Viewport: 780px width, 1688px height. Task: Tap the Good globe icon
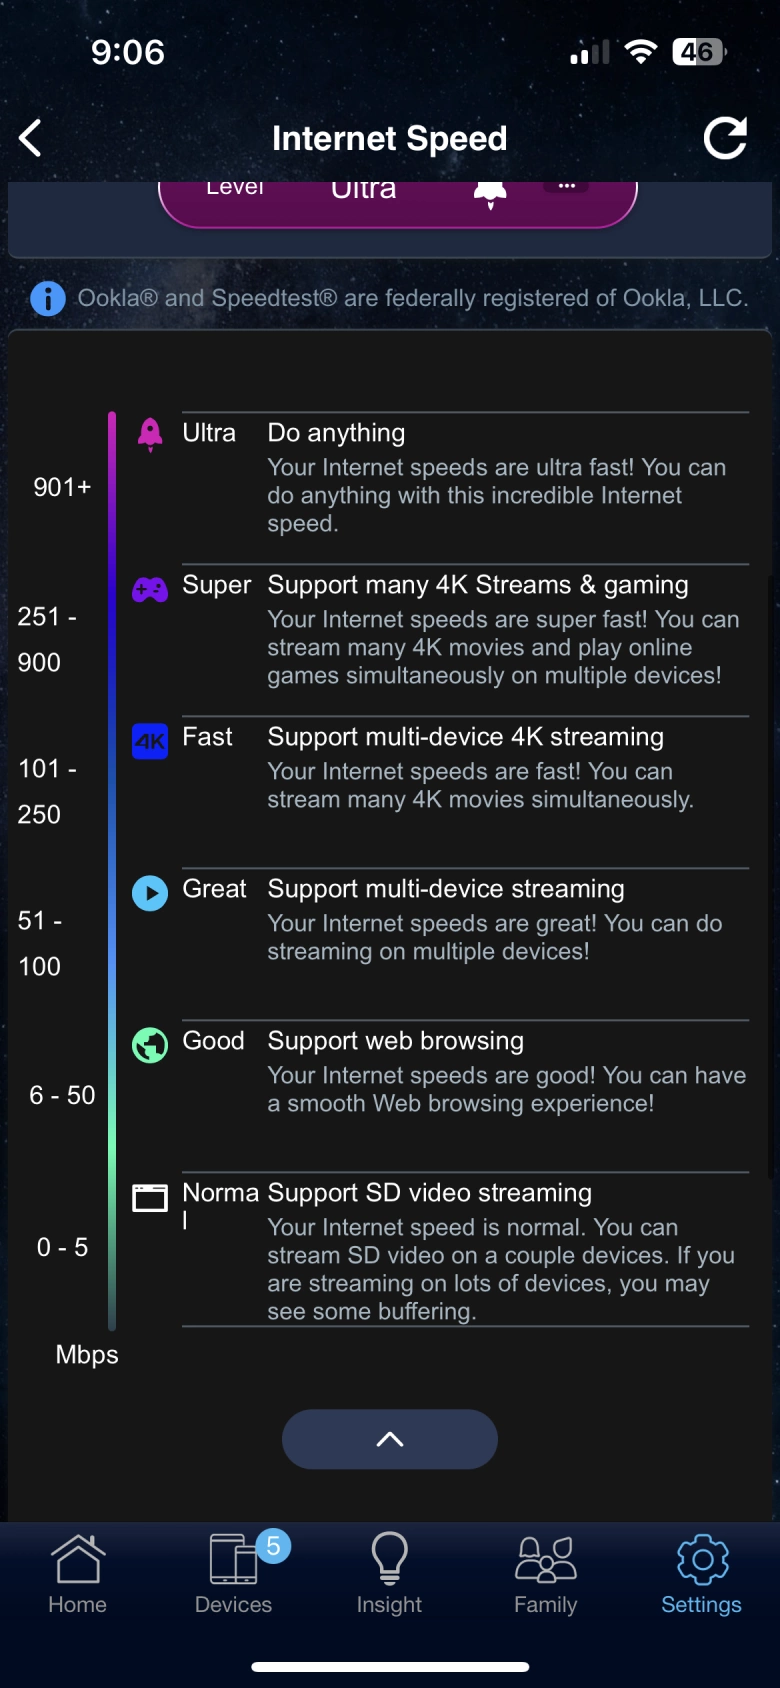150,1045
